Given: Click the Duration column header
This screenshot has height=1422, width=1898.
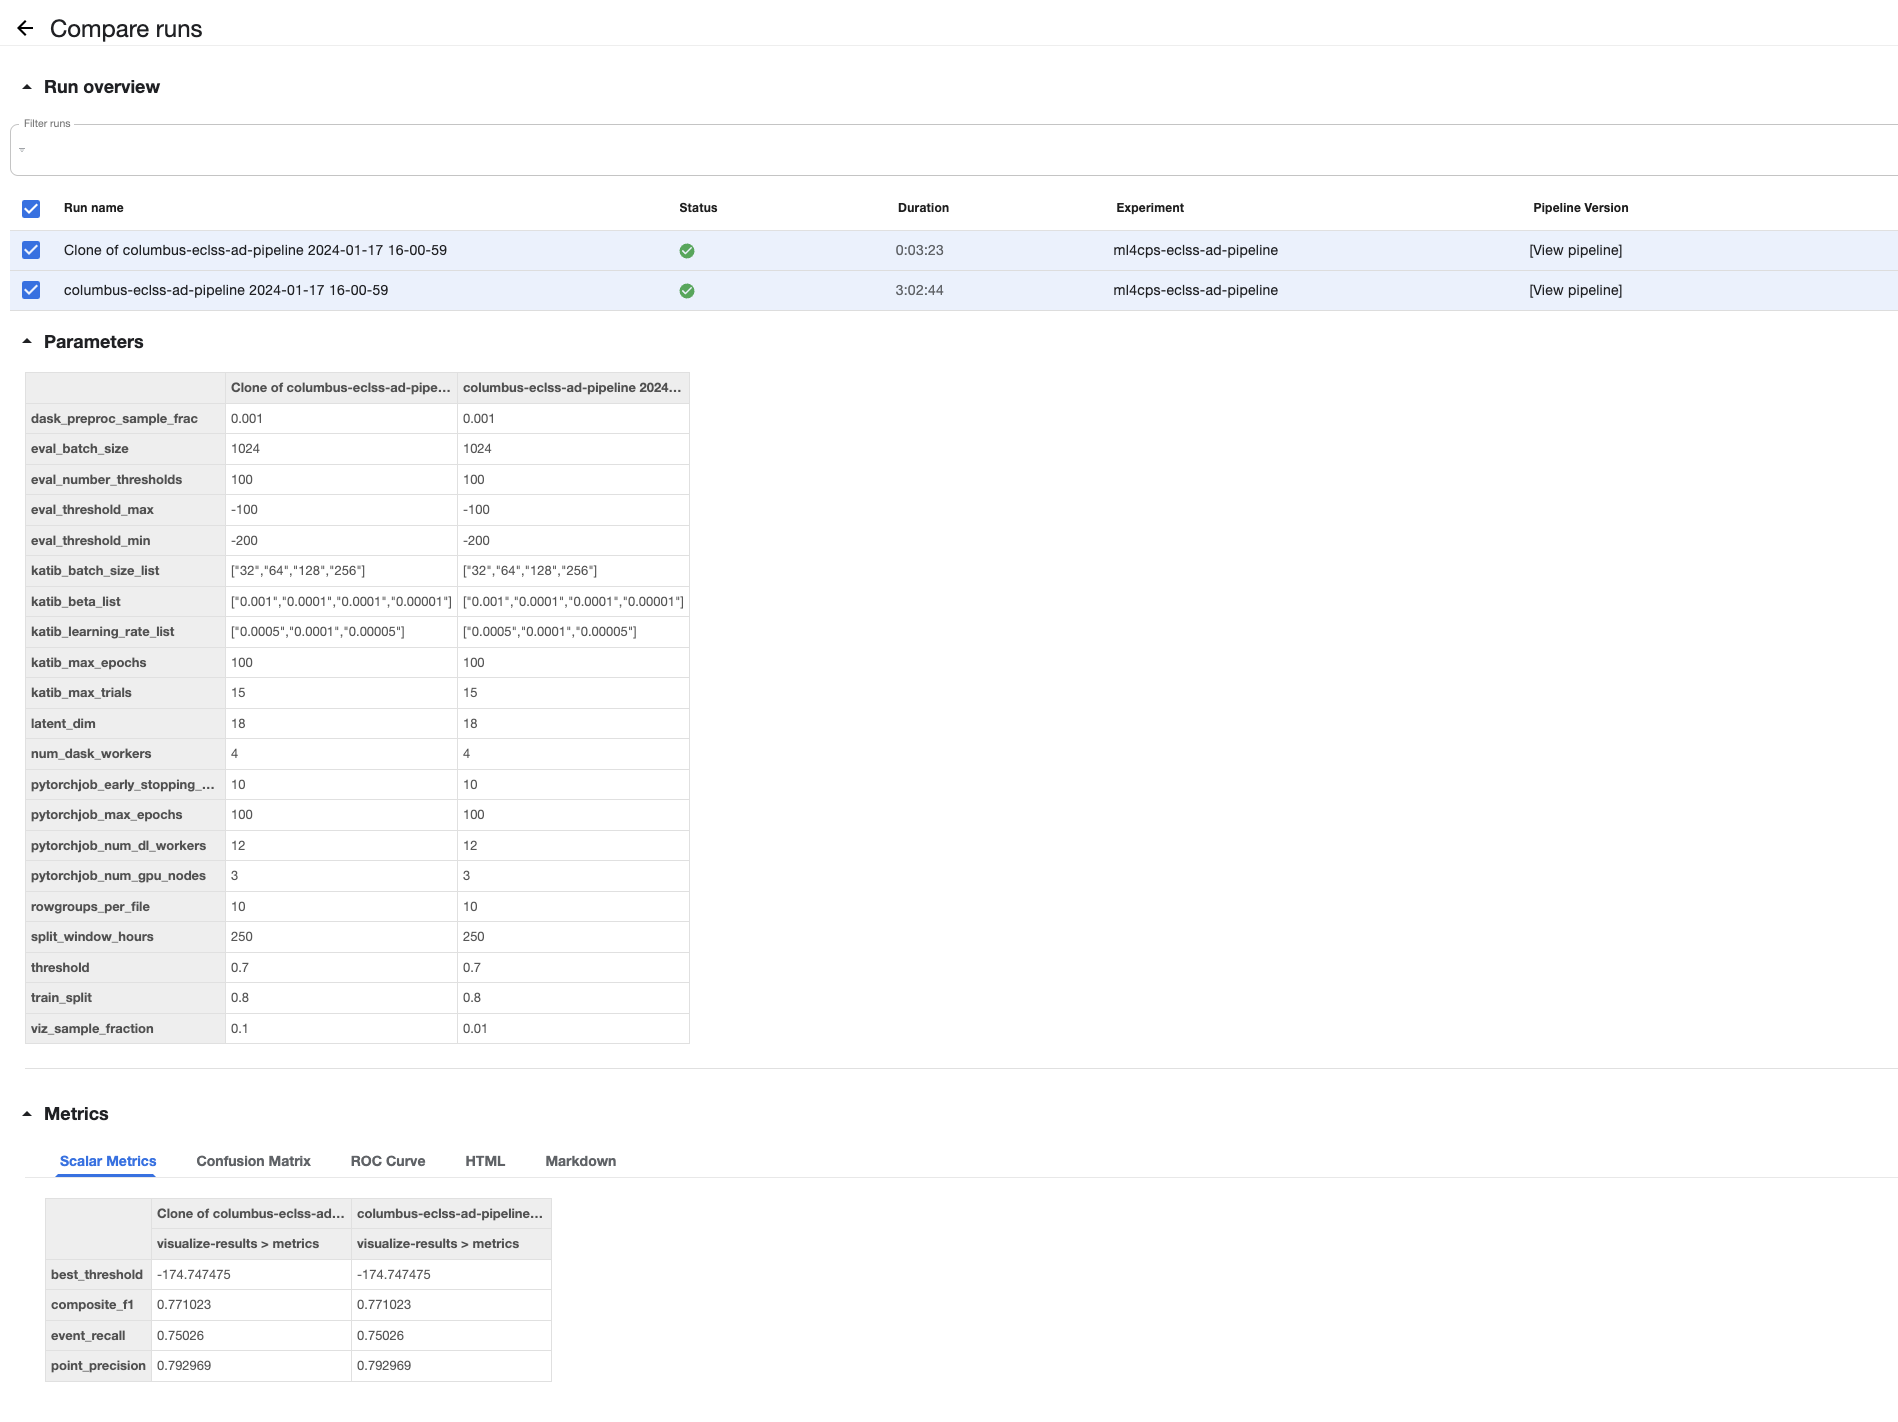Looking at the screenshot, I should (x=923, y=208).
